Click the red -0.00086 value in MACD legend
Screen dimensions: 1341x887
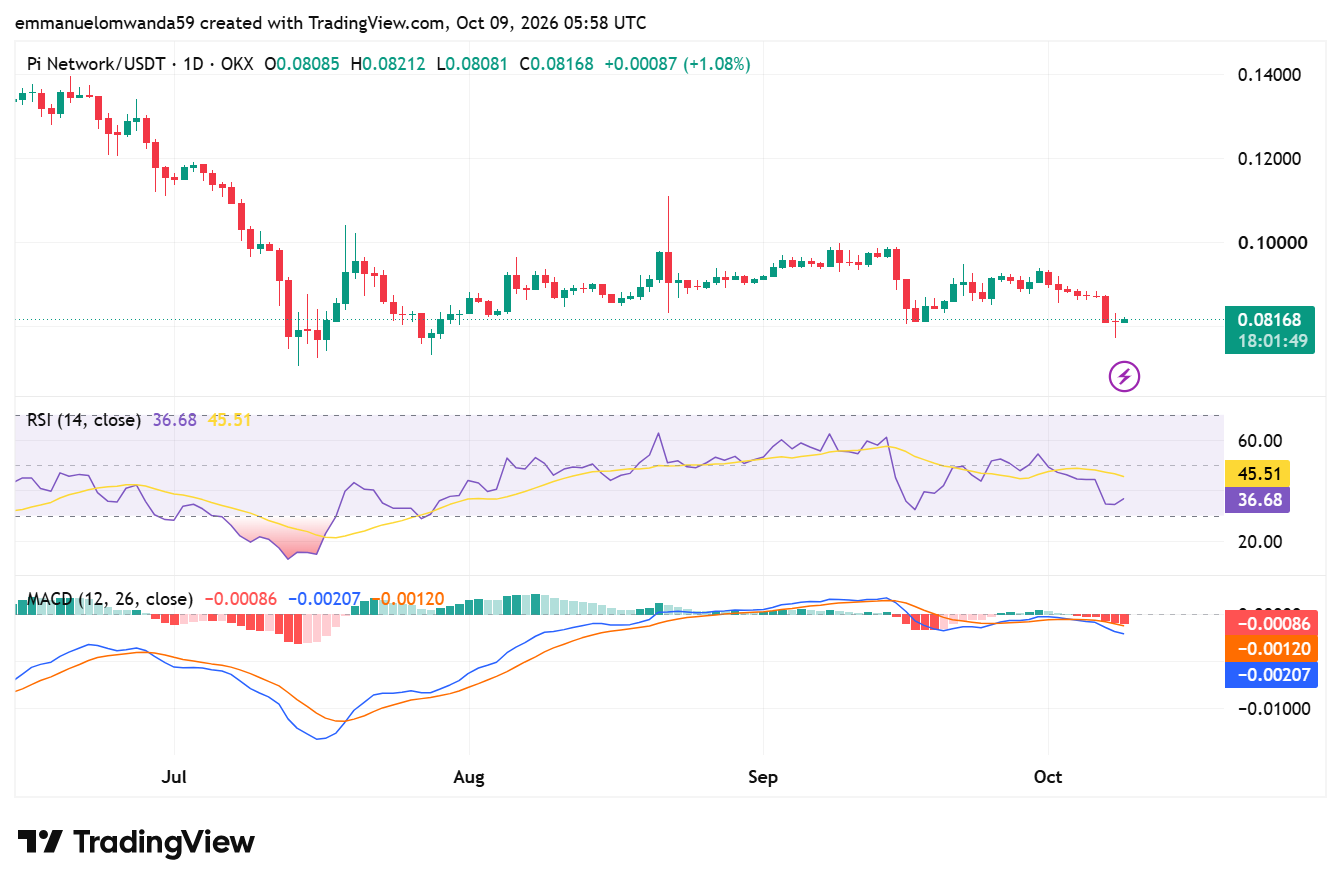pyautogui.click(x=241, y=599)
